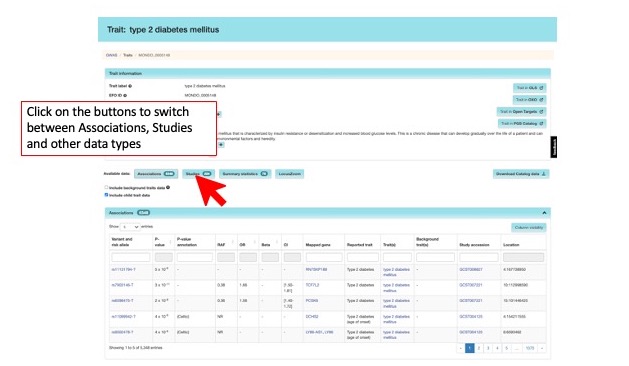Go to the previous page of results
Image resolution: width=629 pixels, height=366 pixels.
click(x=461, y=348)
